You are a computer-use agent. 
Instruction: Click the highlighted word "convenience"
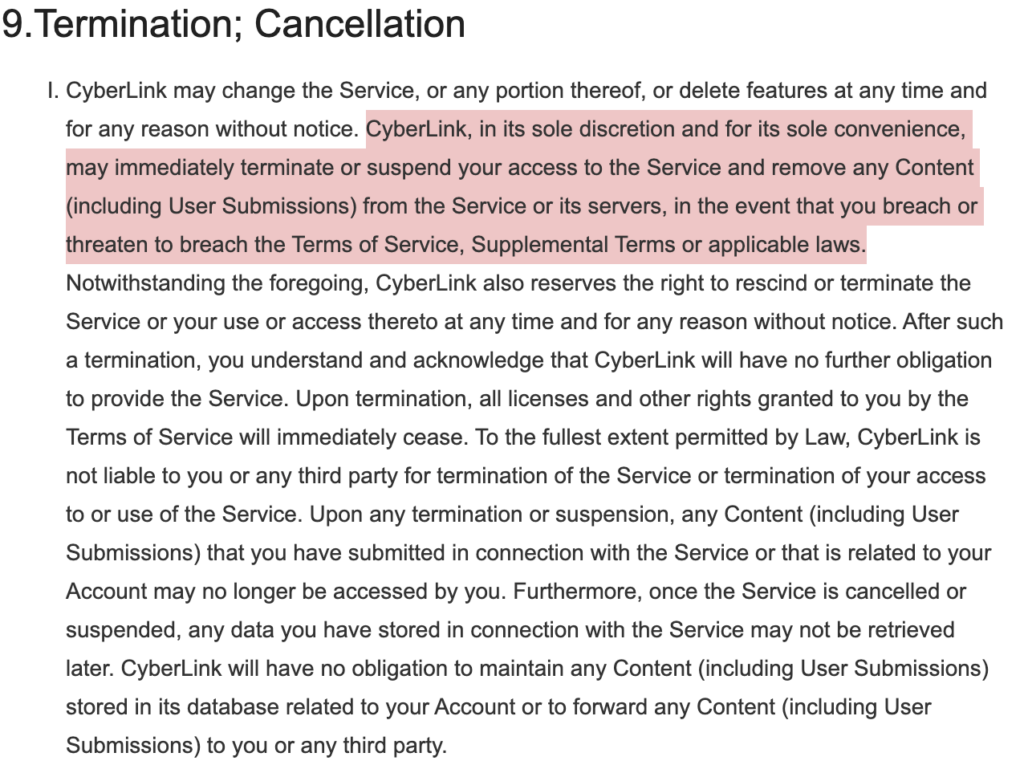point(902,129)
